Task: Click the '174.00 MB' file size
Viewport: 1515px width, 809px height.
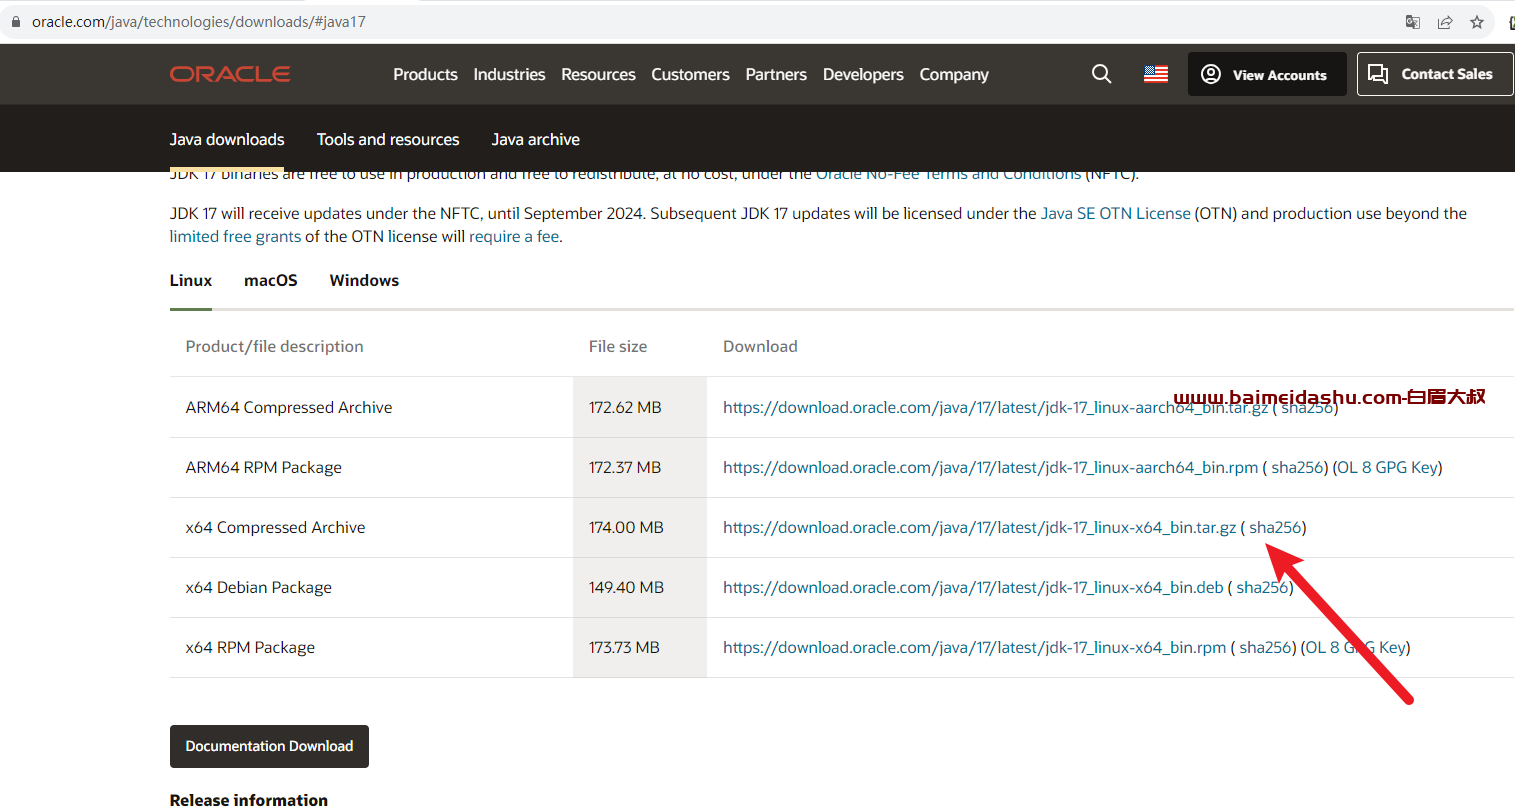Action: pos(626,527)
